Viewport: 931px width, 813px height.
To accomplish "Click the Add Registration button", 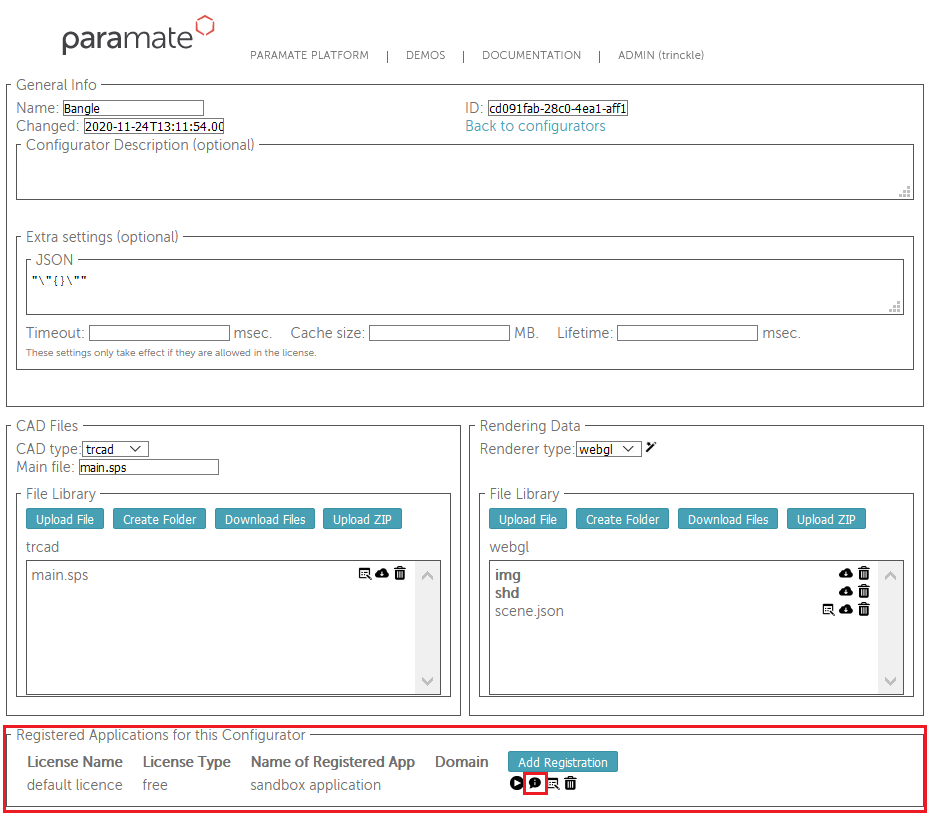I will [563, 762].
